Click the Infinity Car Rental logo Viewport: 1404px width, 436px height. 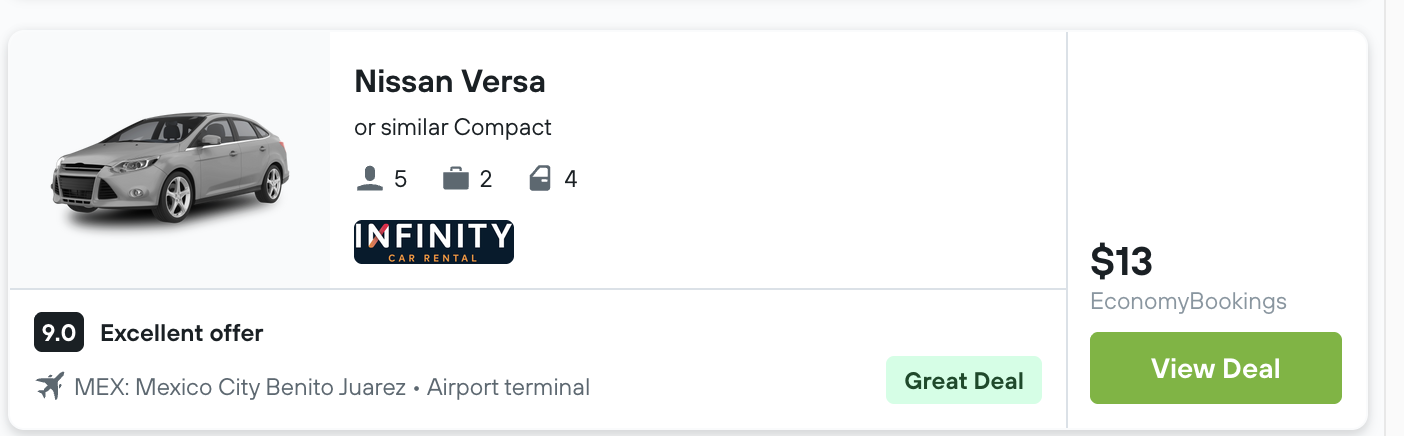(x=433, y=242)
